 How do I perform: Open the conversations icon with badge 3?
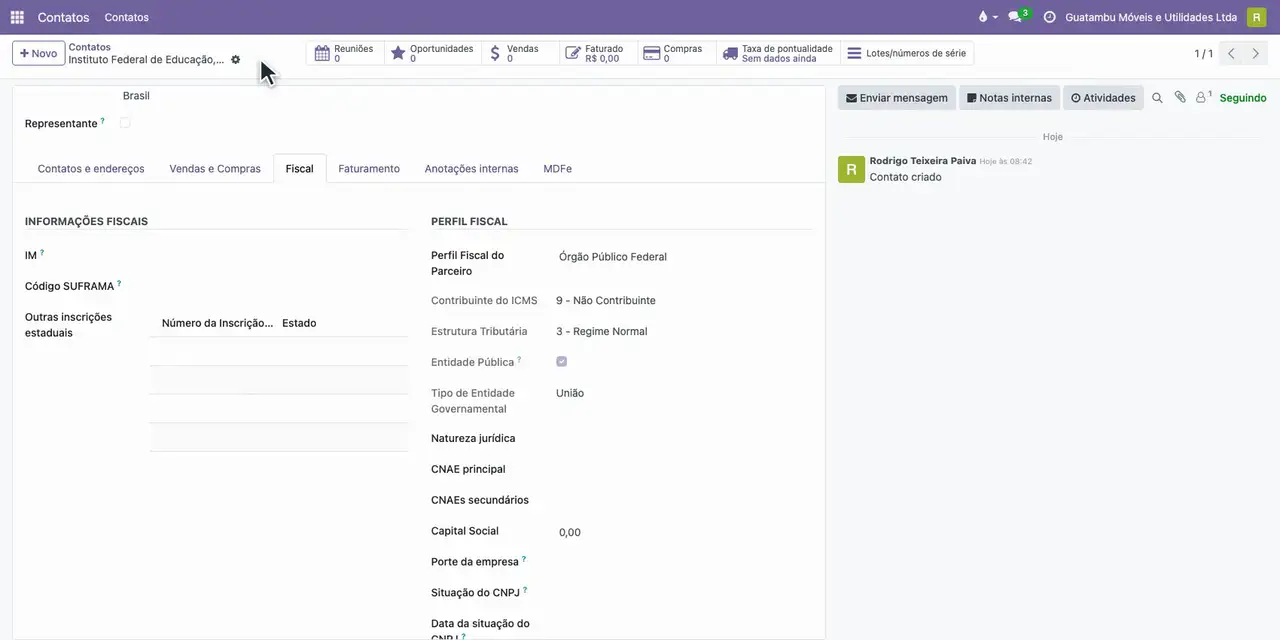coord(1018,17)
